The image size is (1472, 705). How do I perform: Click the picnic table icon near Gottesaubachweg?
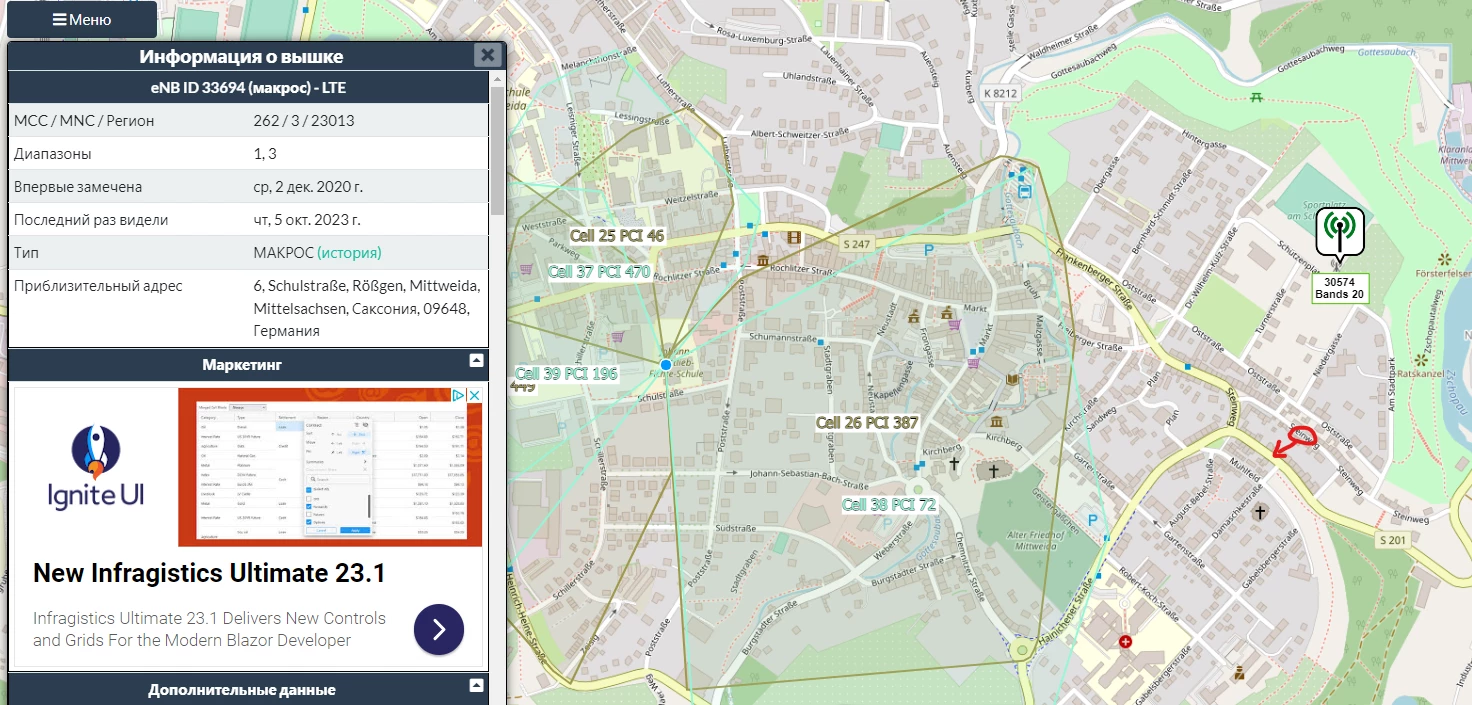point(1257,97)
